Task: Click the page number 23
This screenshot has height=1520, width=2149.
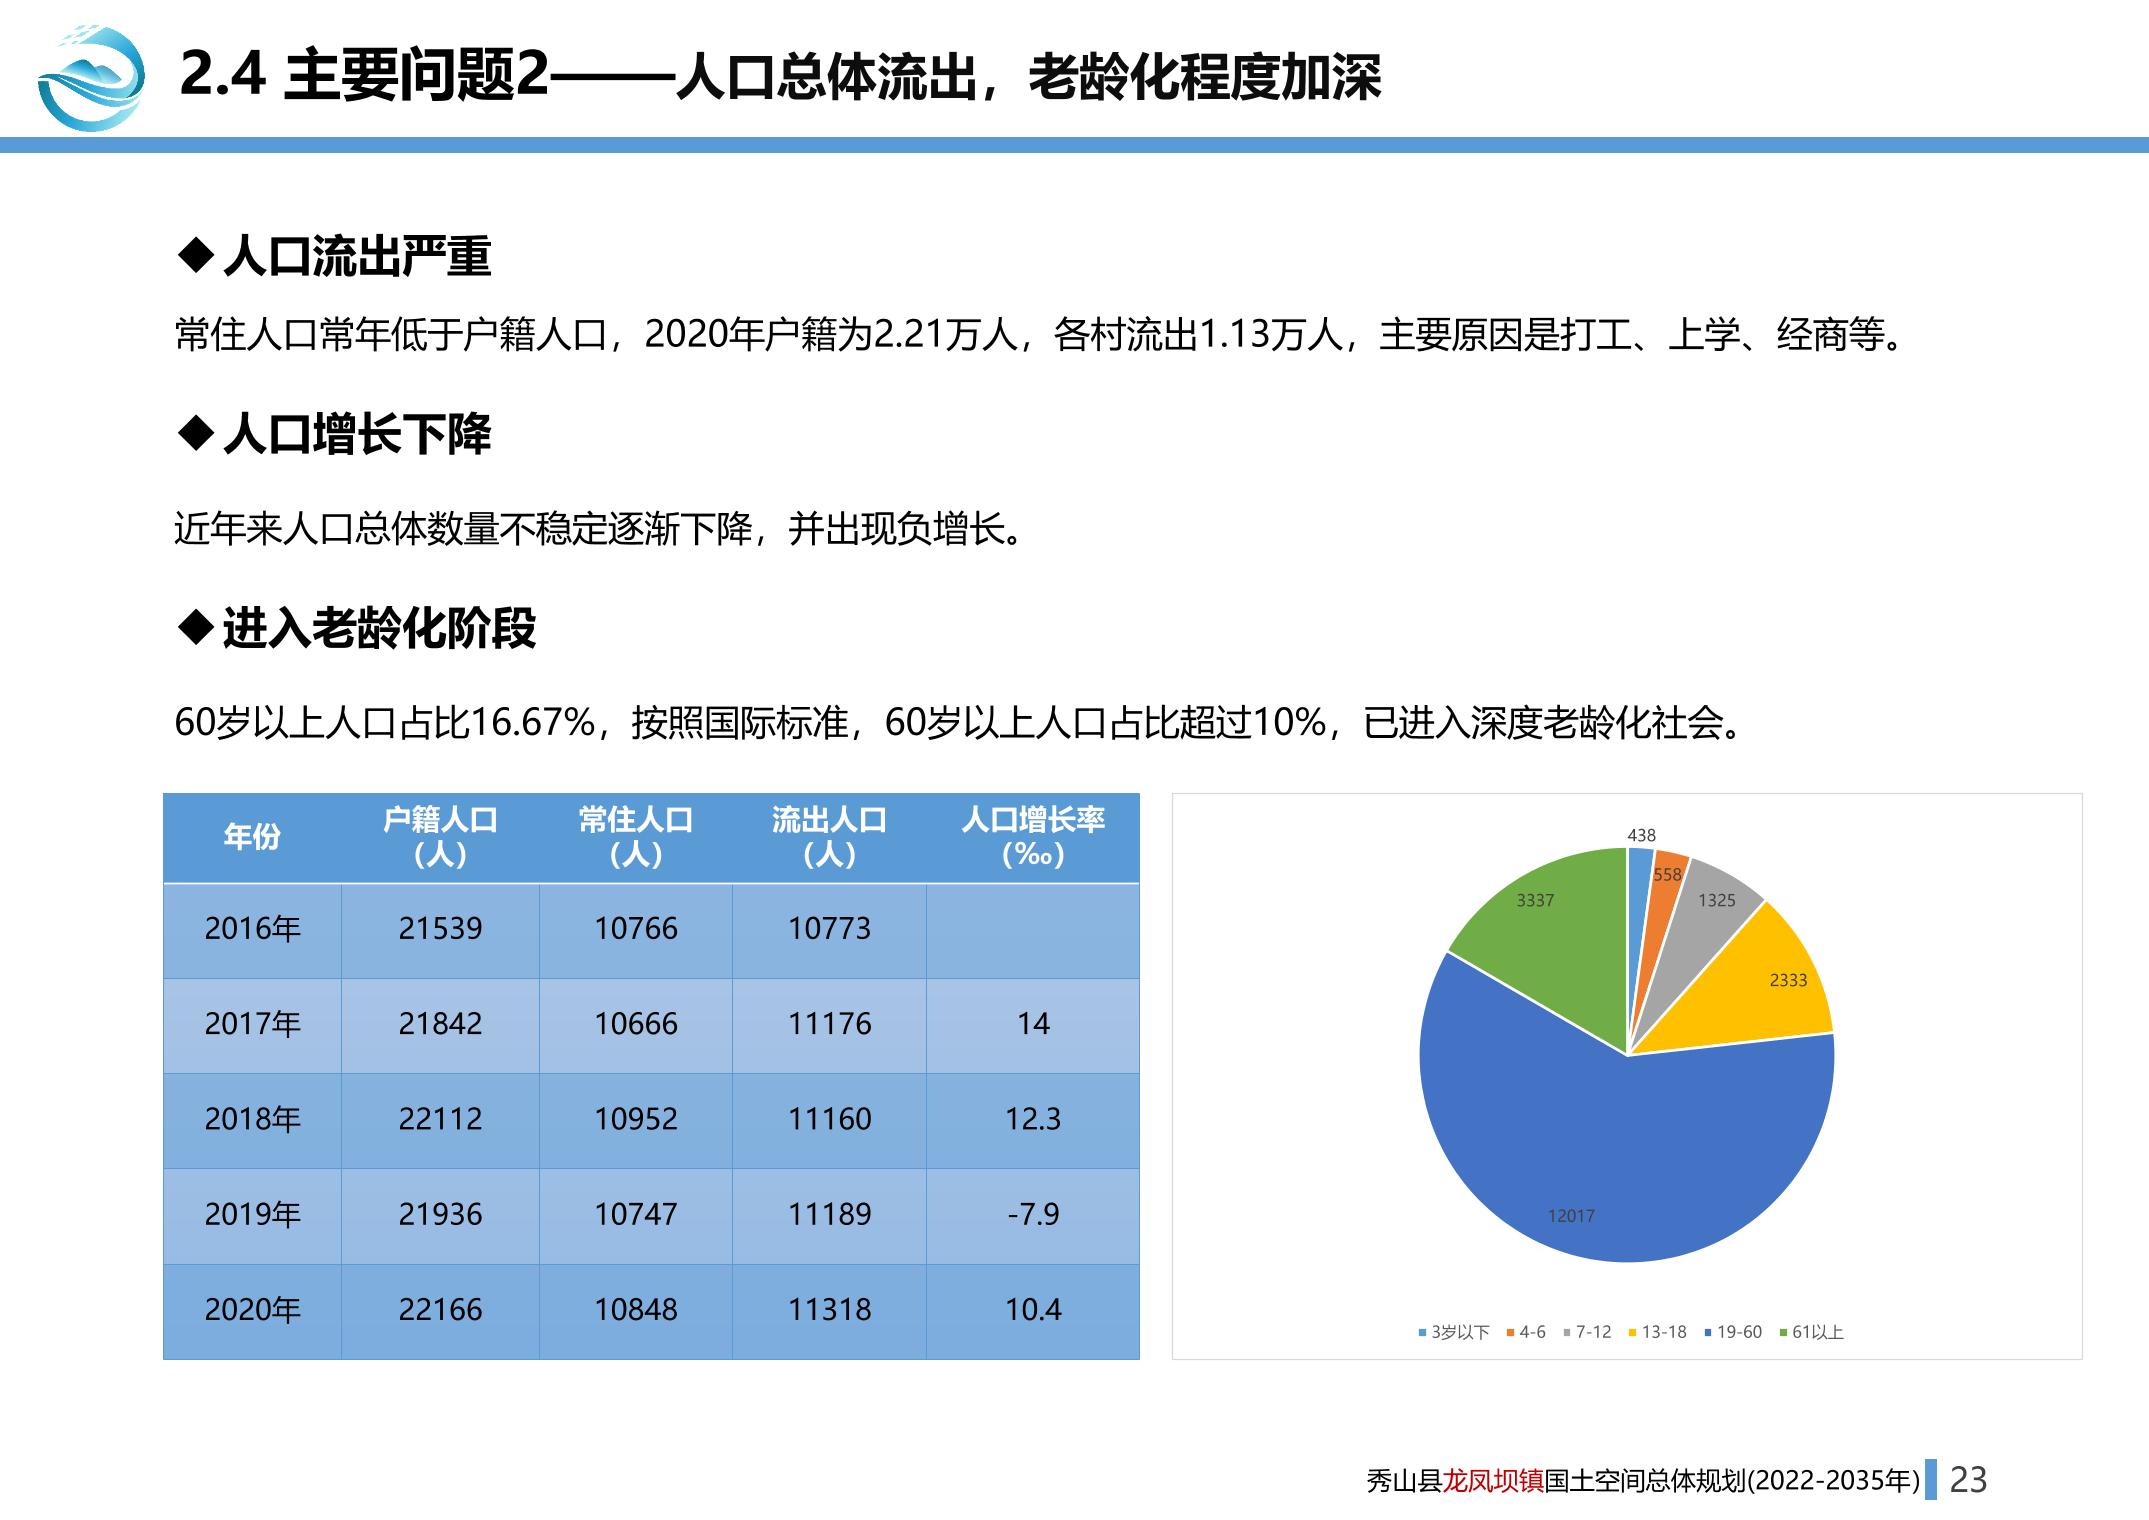Action: click(1968, 1480)
